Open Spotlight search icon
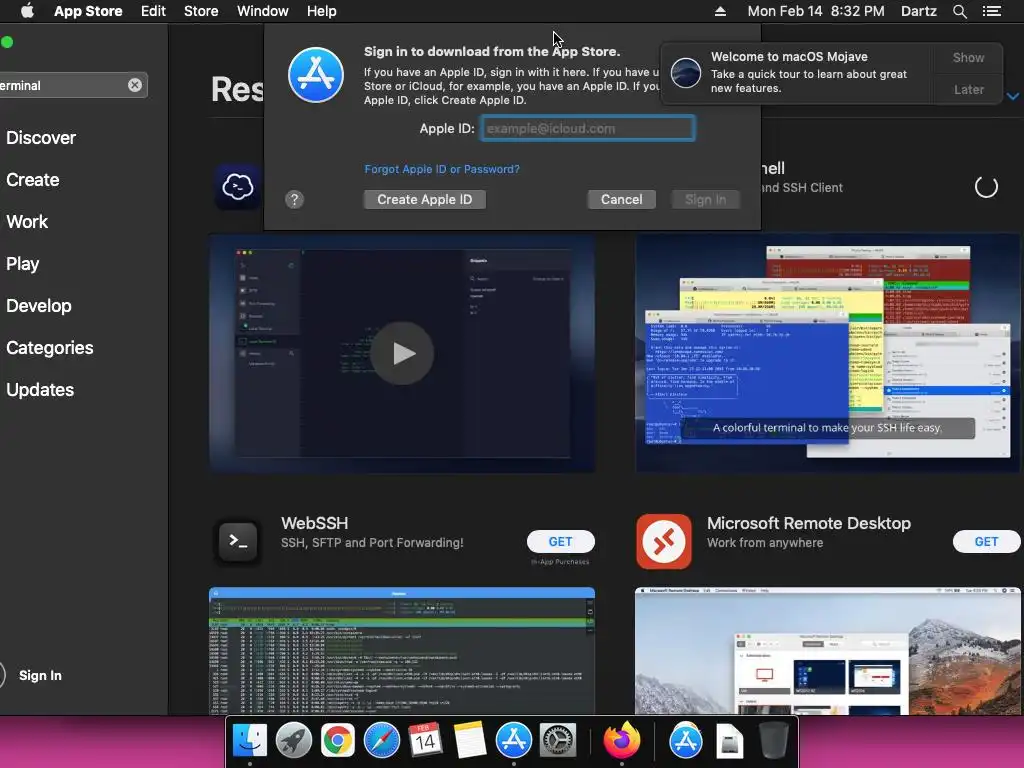Viewport: 1024px width, 768px height. point(959,11)
